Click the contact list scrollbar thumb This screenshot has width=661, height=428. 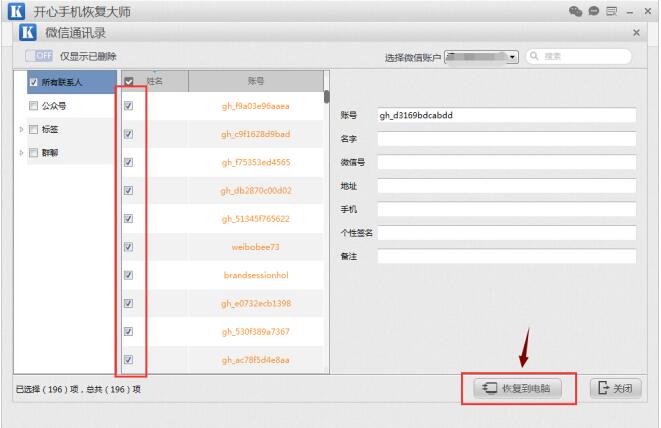point(326,97)
